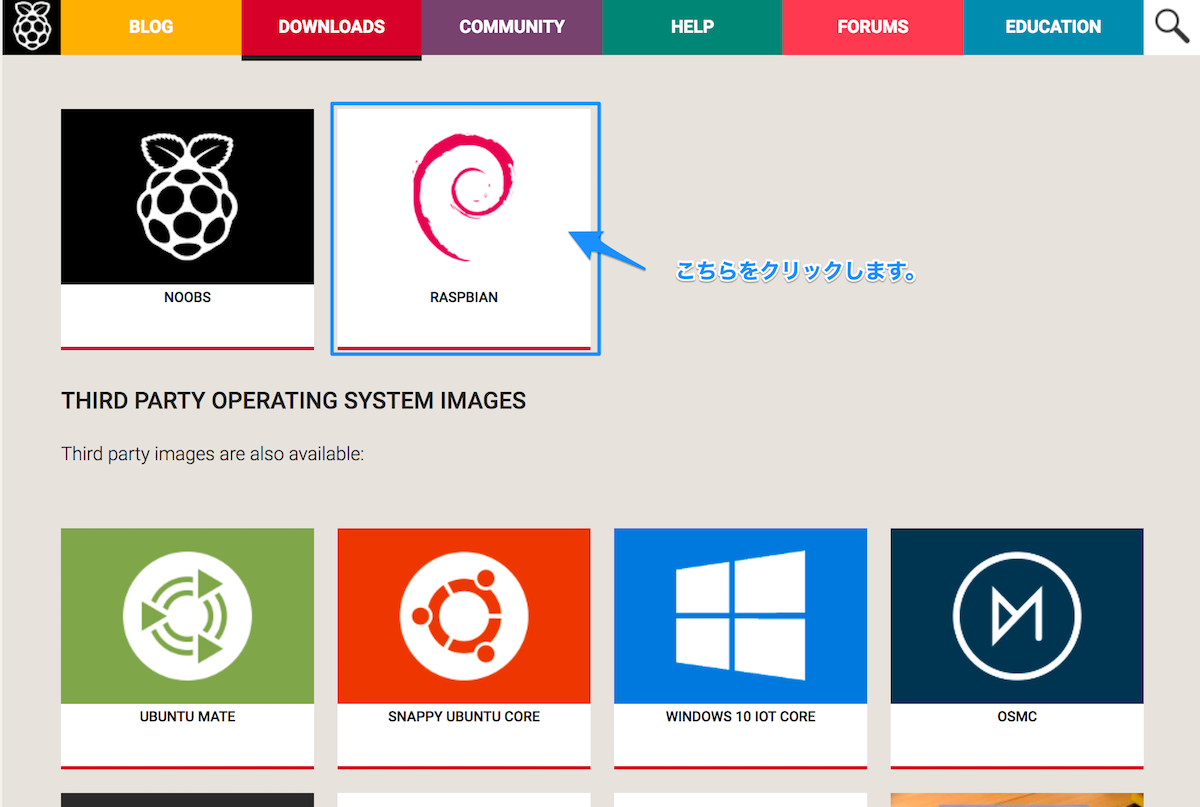This screenshot has height=807, width=1200.
Task: Open the OSMC text link
Action: pyautogui.click(x=1017, y=717)
